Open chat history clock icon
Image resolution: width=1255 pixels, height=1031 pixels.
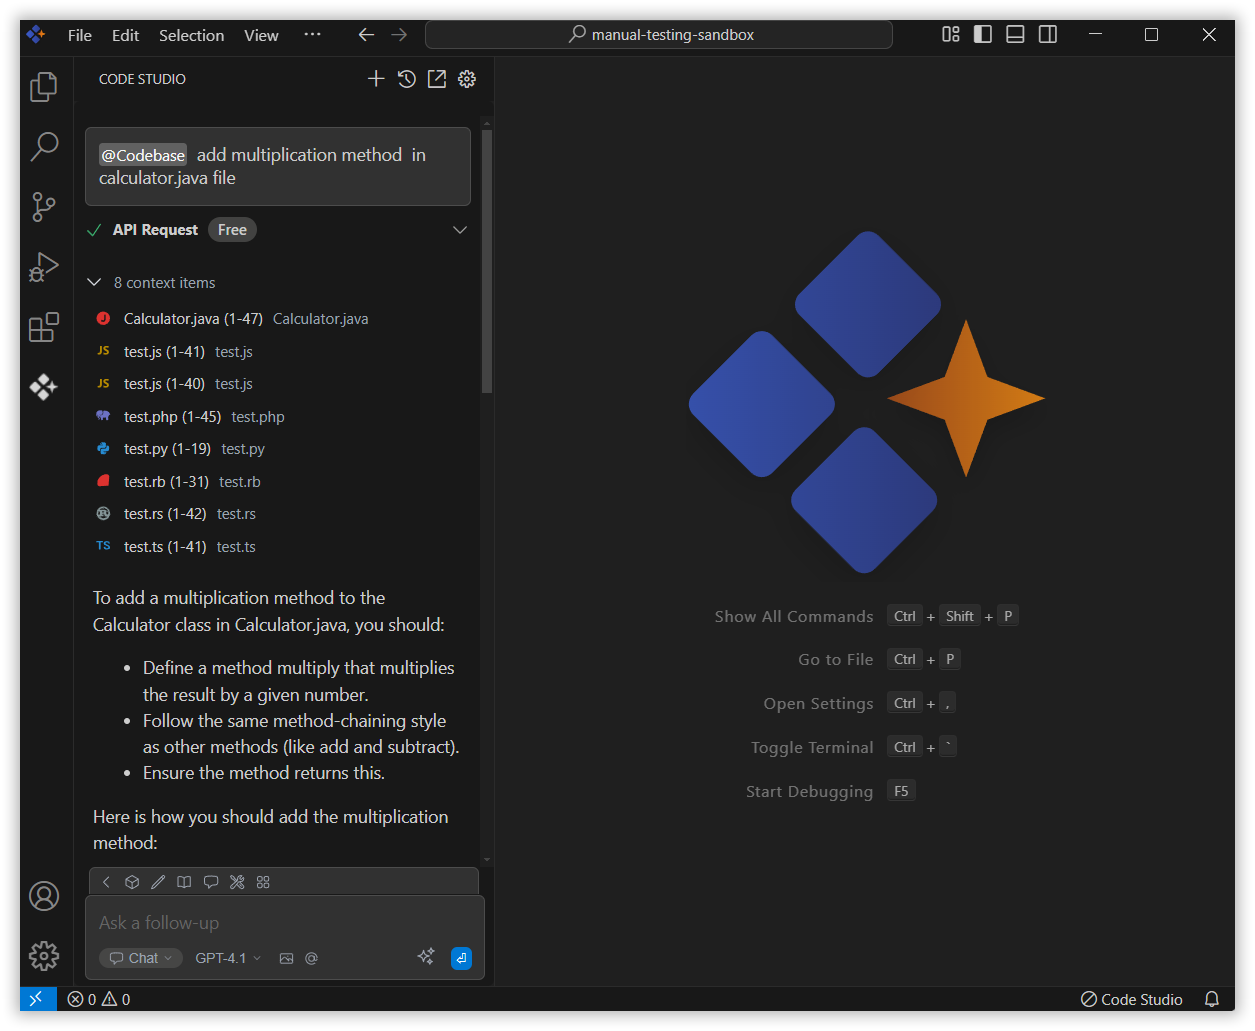pyautogui.click(x=406, y=79)
